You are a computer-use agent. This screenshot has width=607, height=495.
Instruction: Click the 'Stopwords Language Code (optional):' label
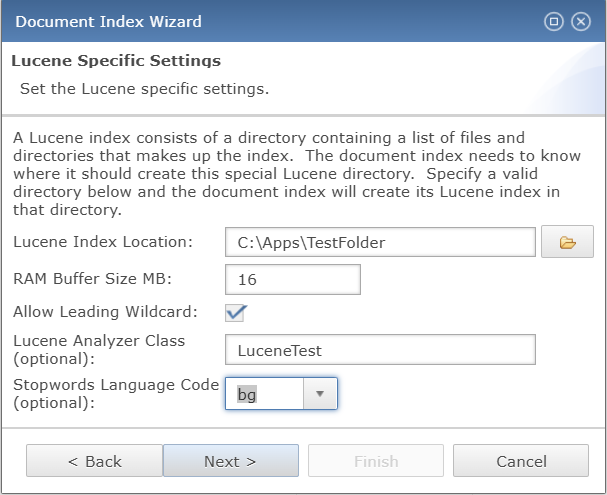click(116, 394)
